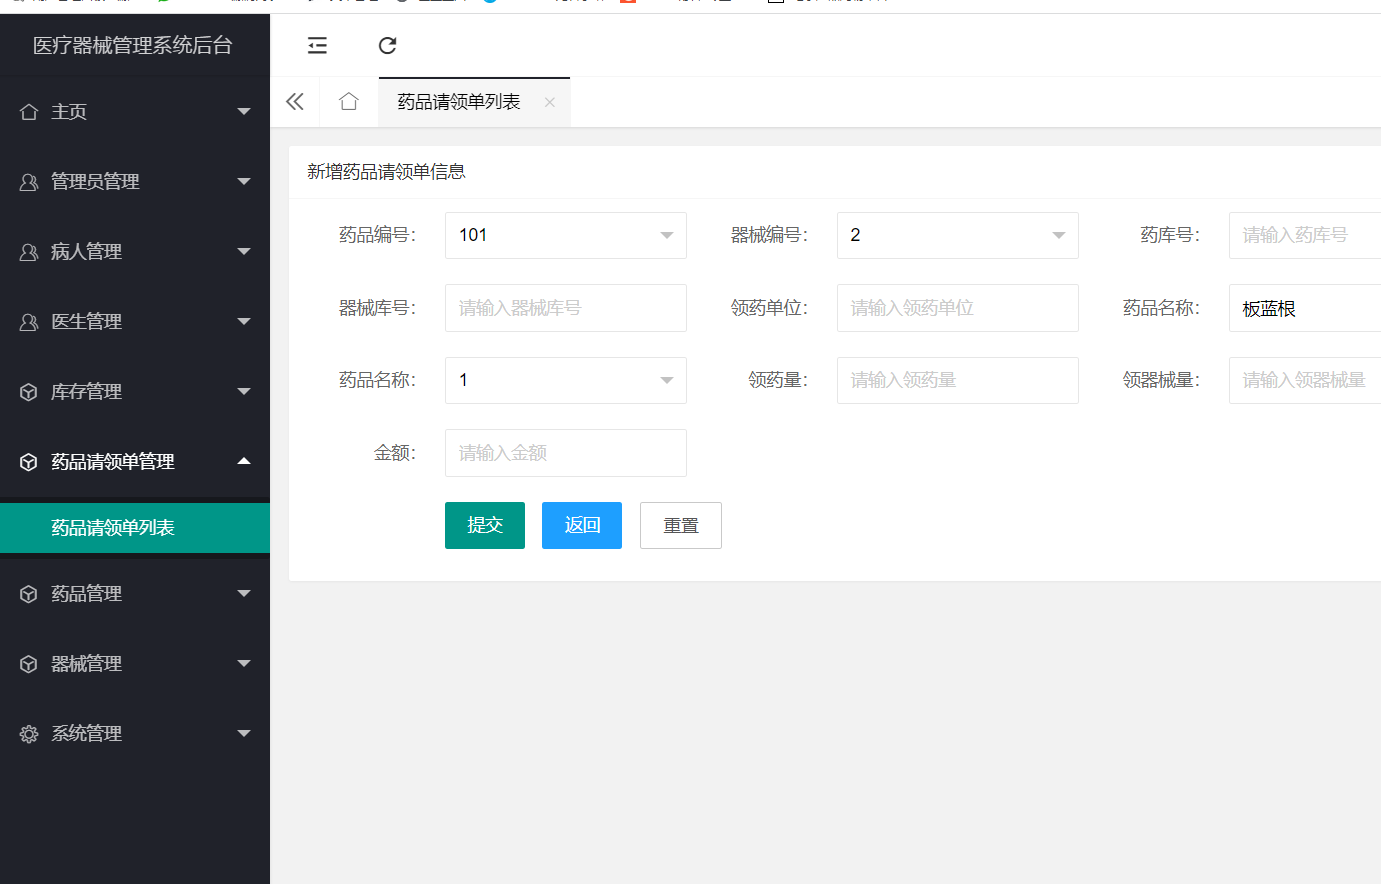
Task: Click the green 提交 button
Action: click(485, 525)
